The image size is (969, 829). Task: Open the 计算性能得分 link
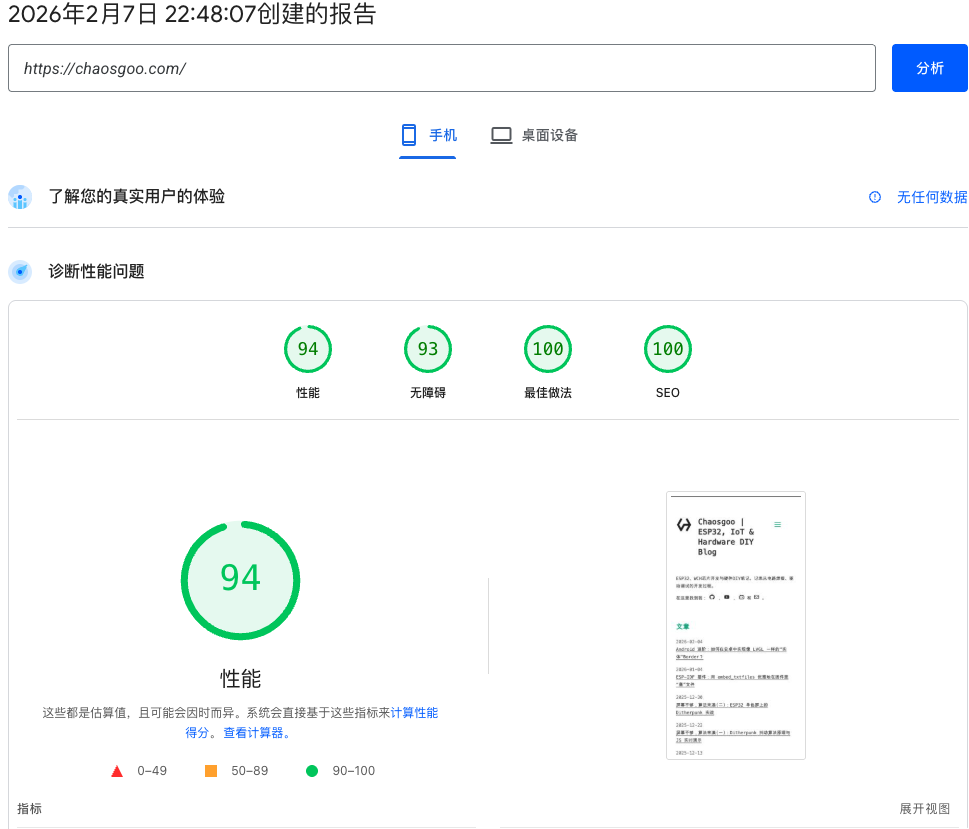coord(412,713)
